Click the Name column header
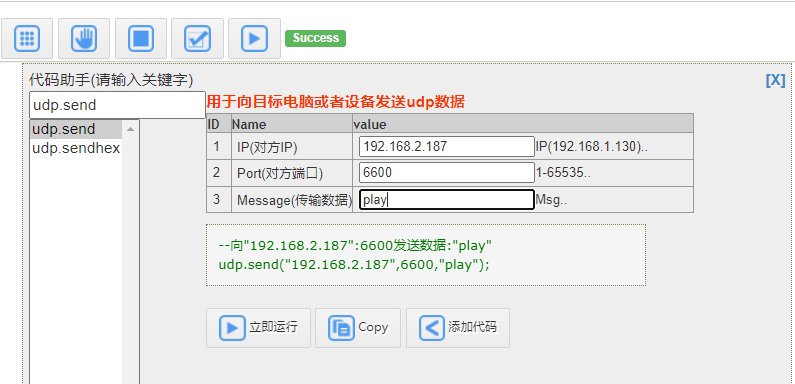The image size is (795, 384). [x=249, y=124]
